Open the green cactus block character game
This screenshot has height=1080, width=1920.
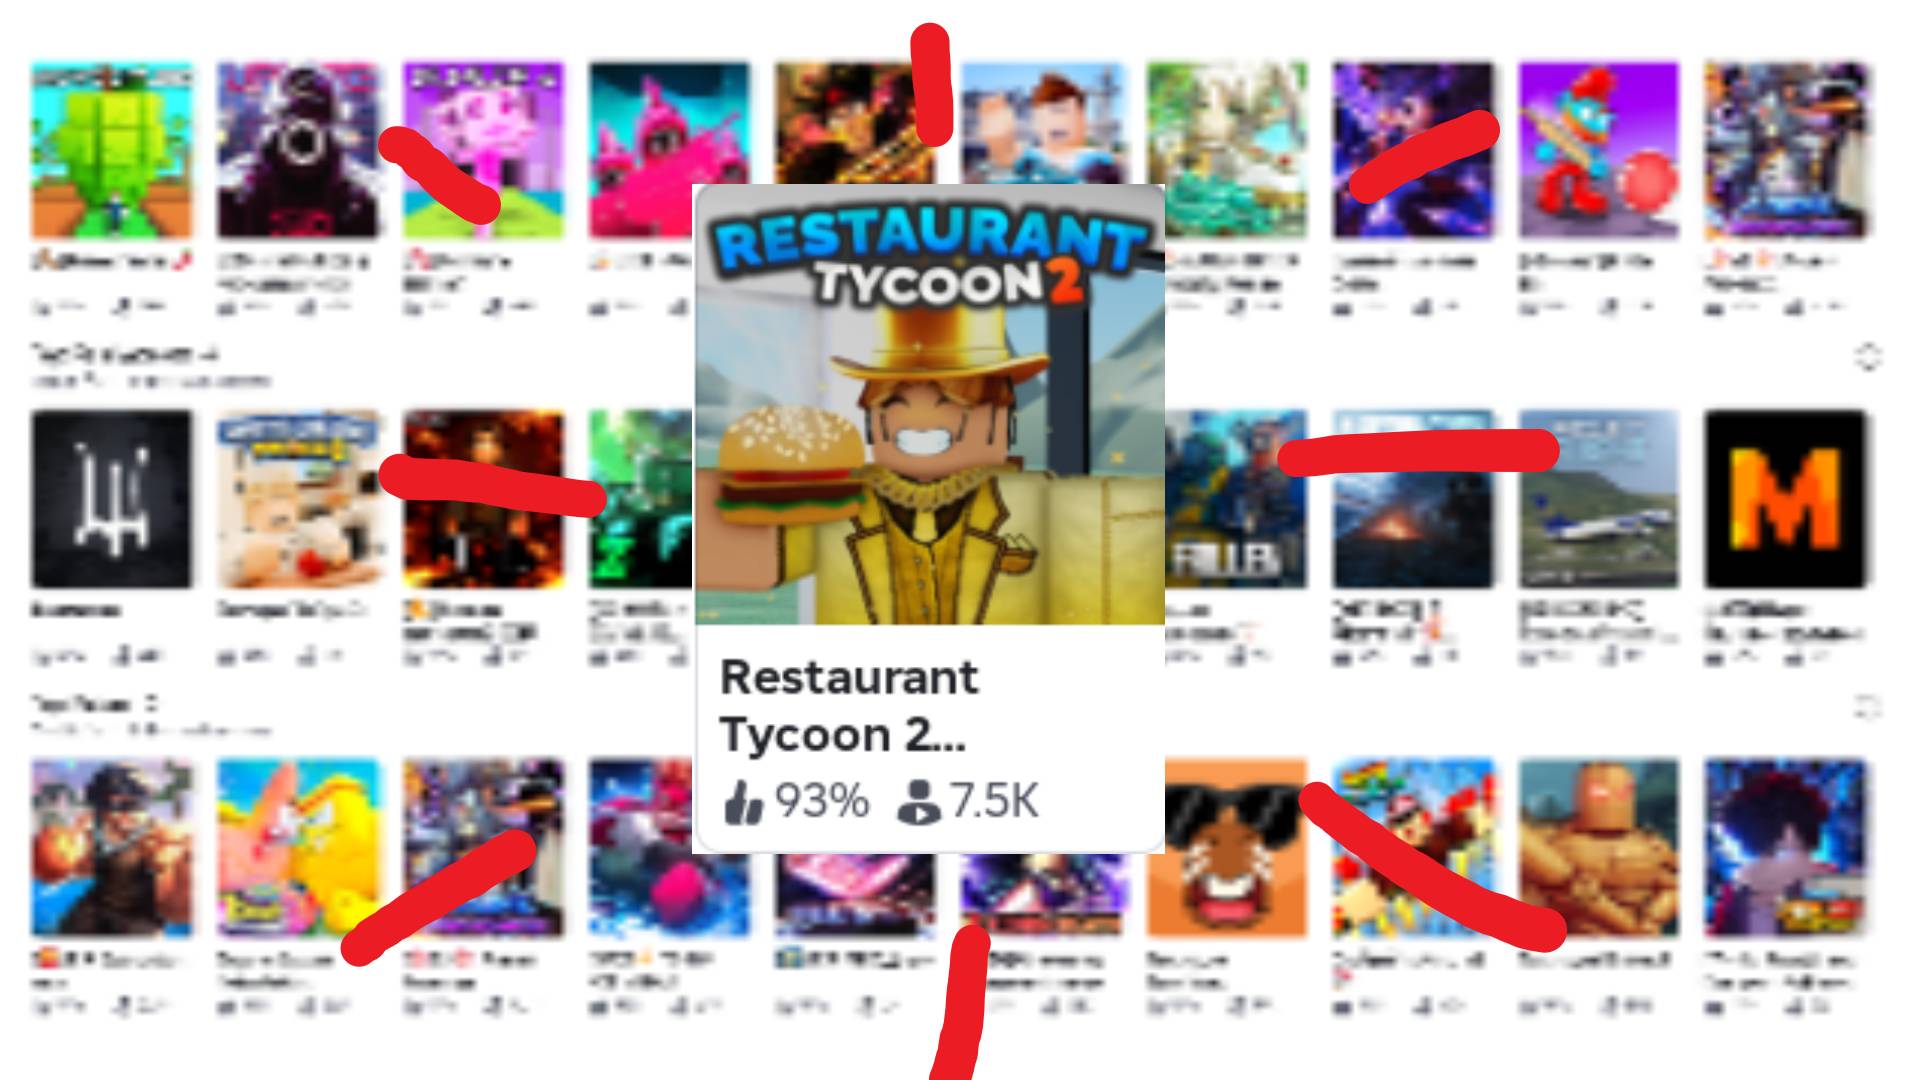pyautogui.click(x=111, y=150)
